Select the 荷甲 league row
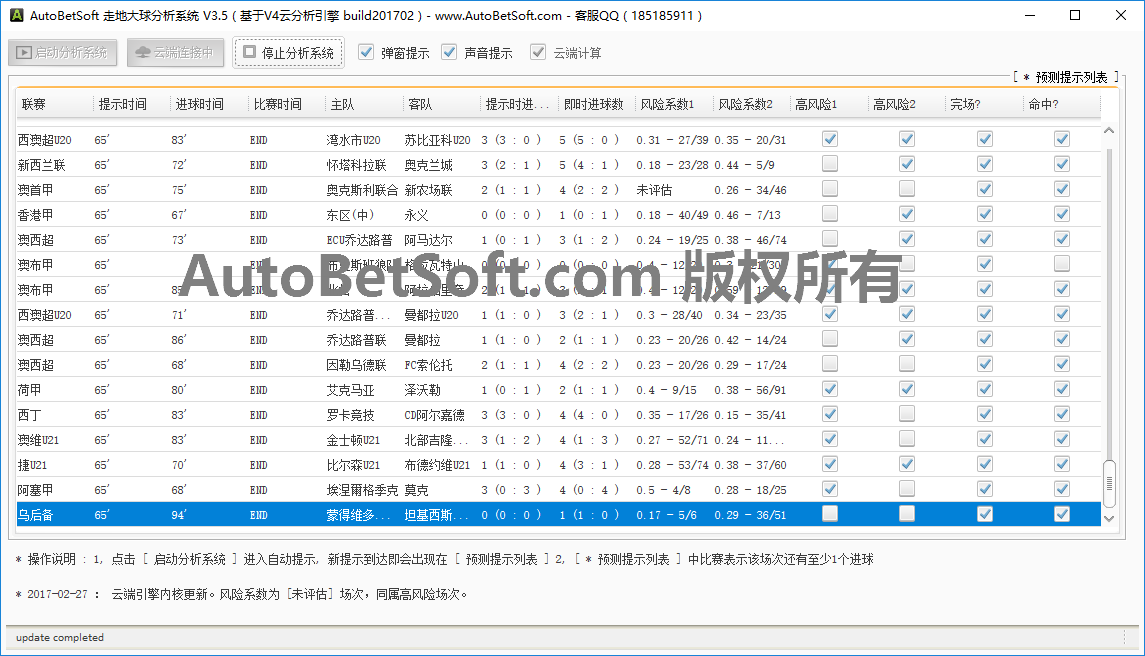This screenshot has width=1145, height=656. [x=559, y=390]
